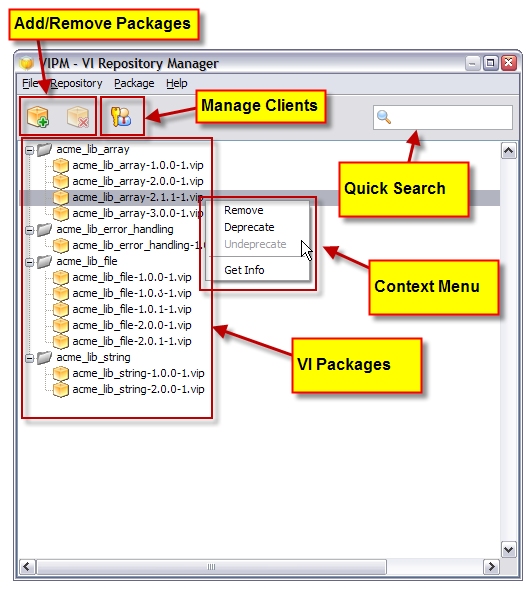
Task: Click the acme_lib_error_handling folder icon
Action: click(44, 230)
